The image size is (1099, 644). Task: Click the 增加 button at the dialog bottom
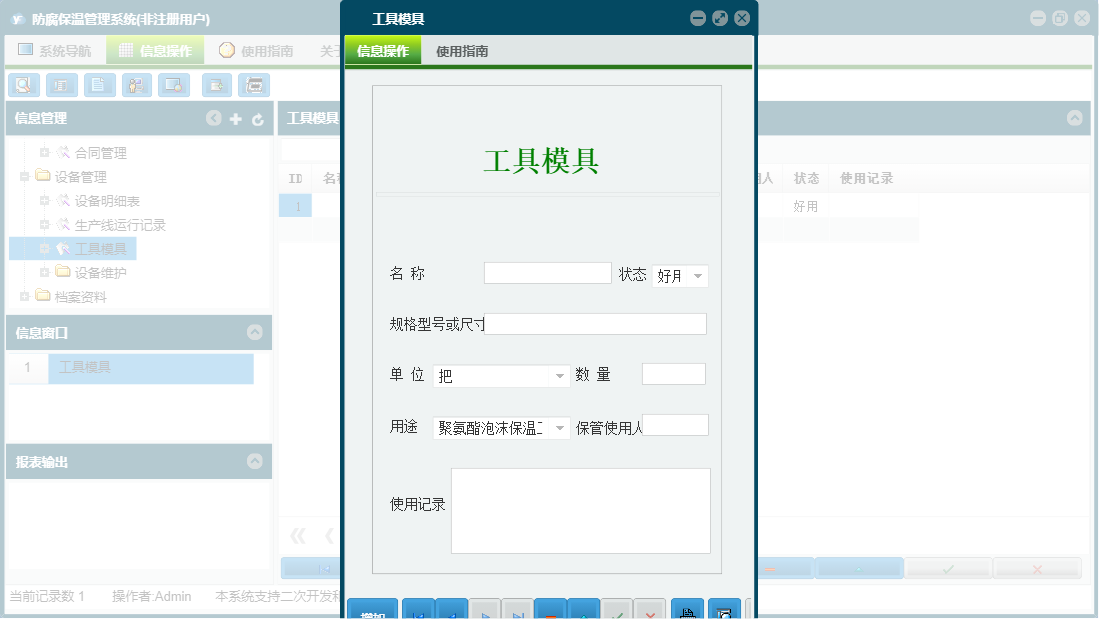tap(371, 612)
